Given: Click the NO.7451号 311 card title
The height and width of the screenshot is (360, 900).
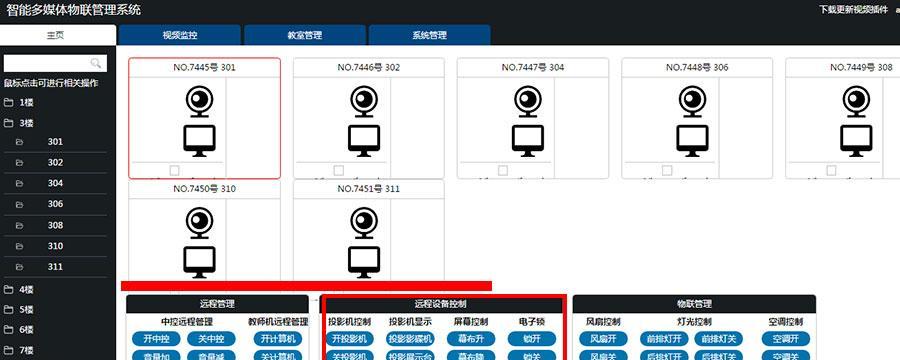Looking at the screenshot, I should click(x=368, y=189).
